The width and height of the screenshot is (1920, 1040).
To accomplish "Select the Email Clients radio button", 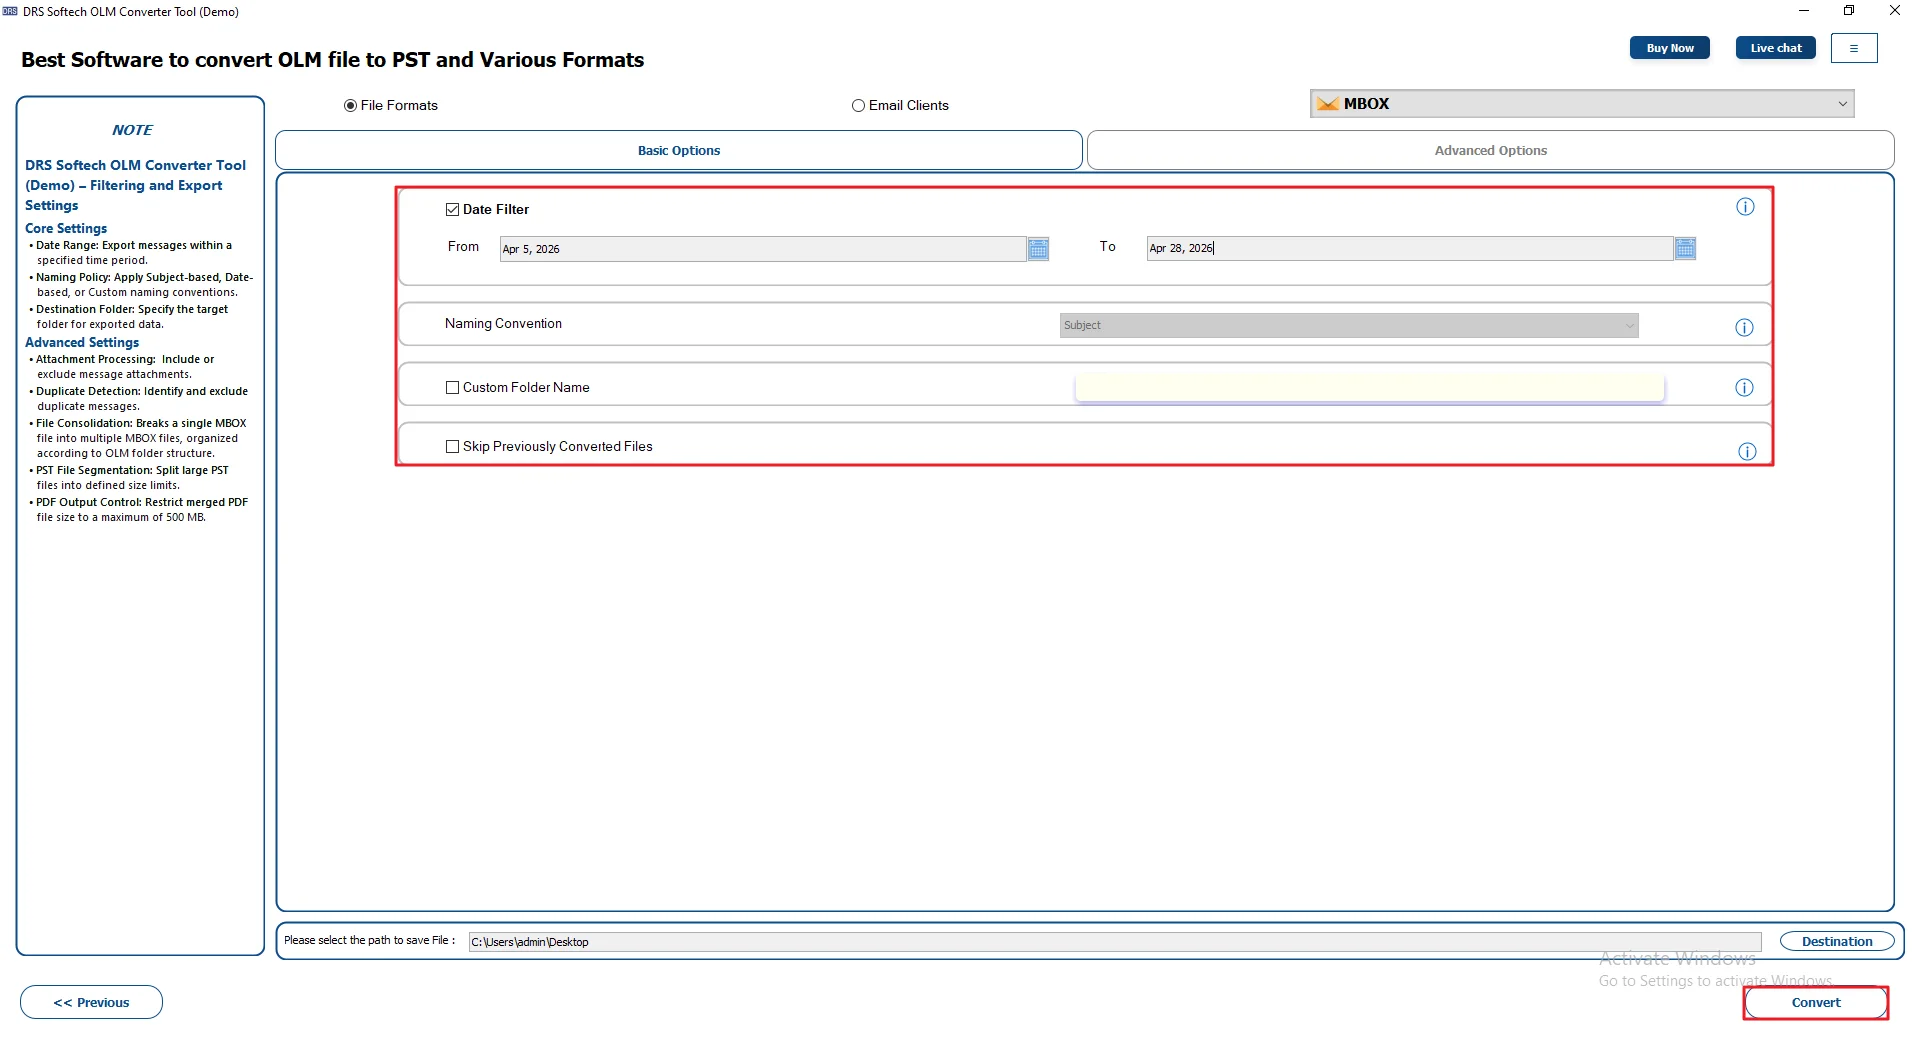I will (858, 105).
